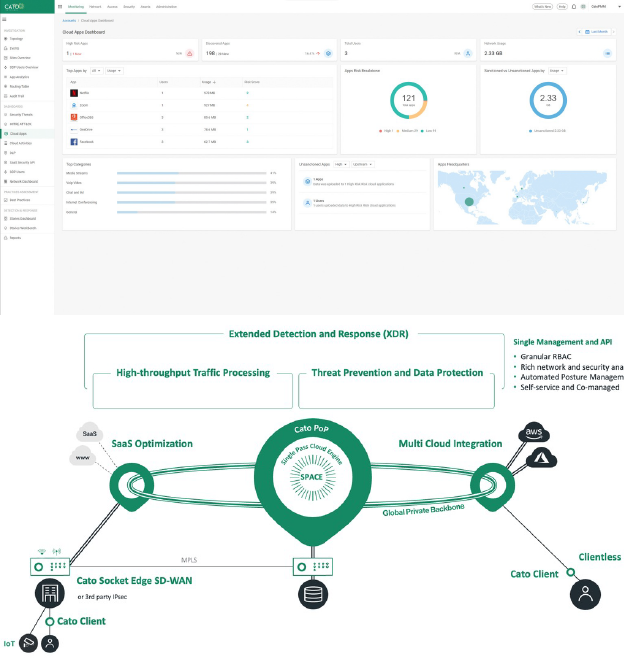This screenshot has height=672, width=624.
Task: Switch to the Administration tab
Action: [x=166, y=7]
